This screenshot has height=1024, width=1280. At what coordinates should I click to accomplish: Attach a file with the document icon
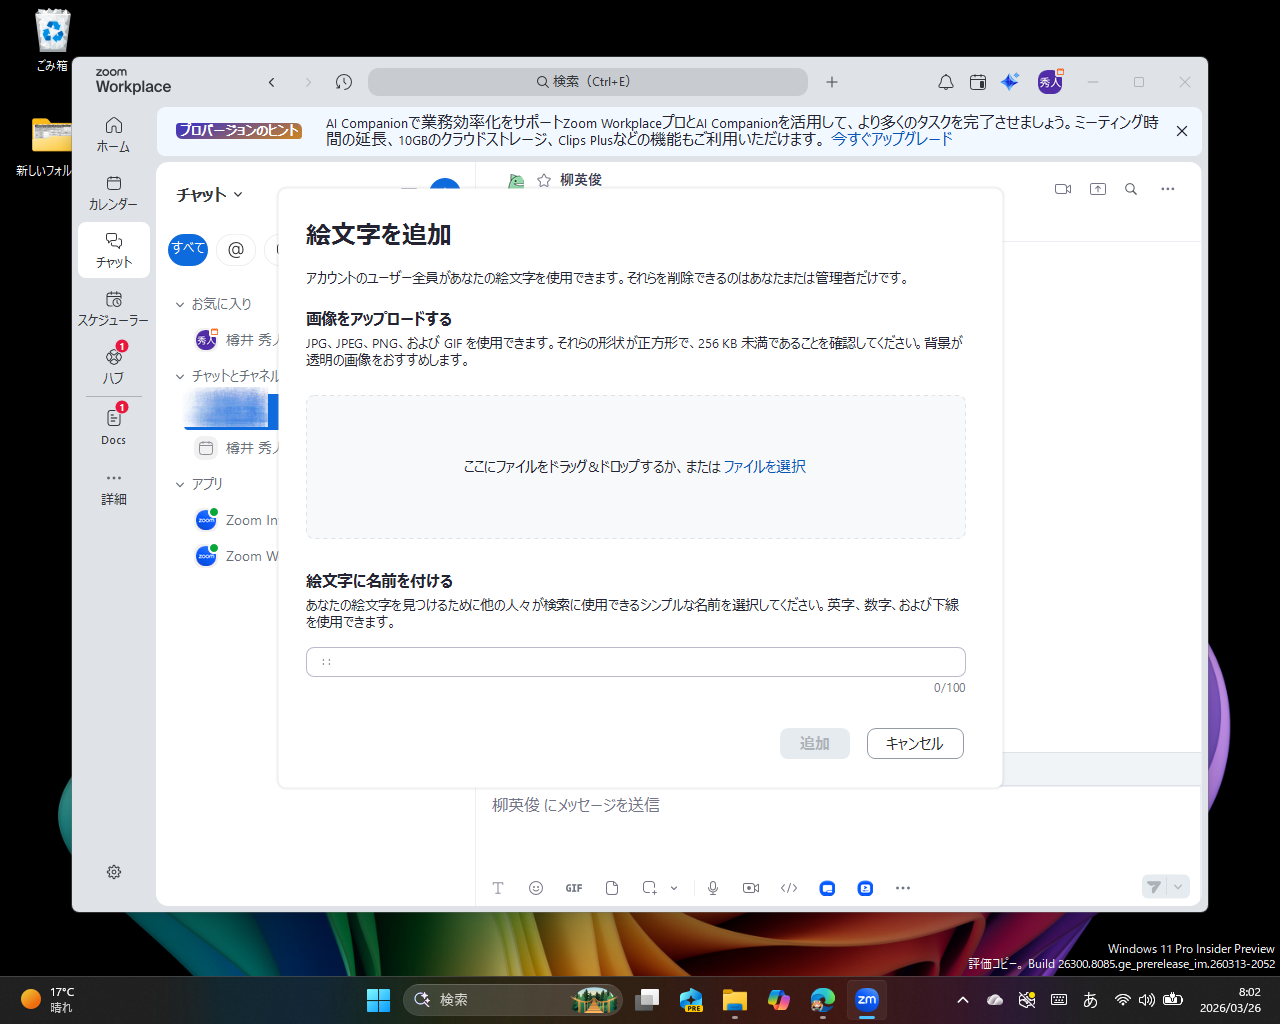(x=612, y=888)
